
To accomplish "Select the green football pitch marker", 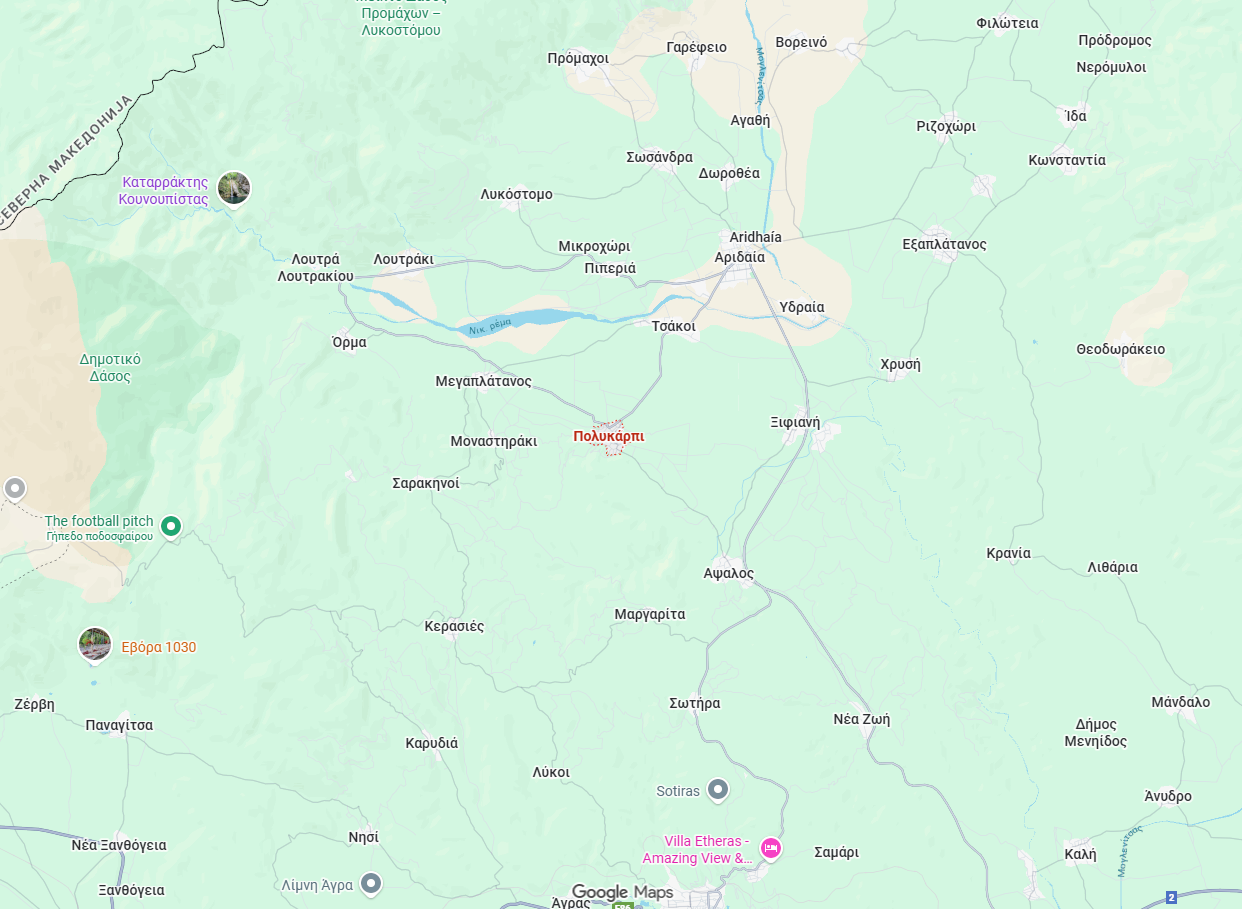I will (x=171, y=525).
